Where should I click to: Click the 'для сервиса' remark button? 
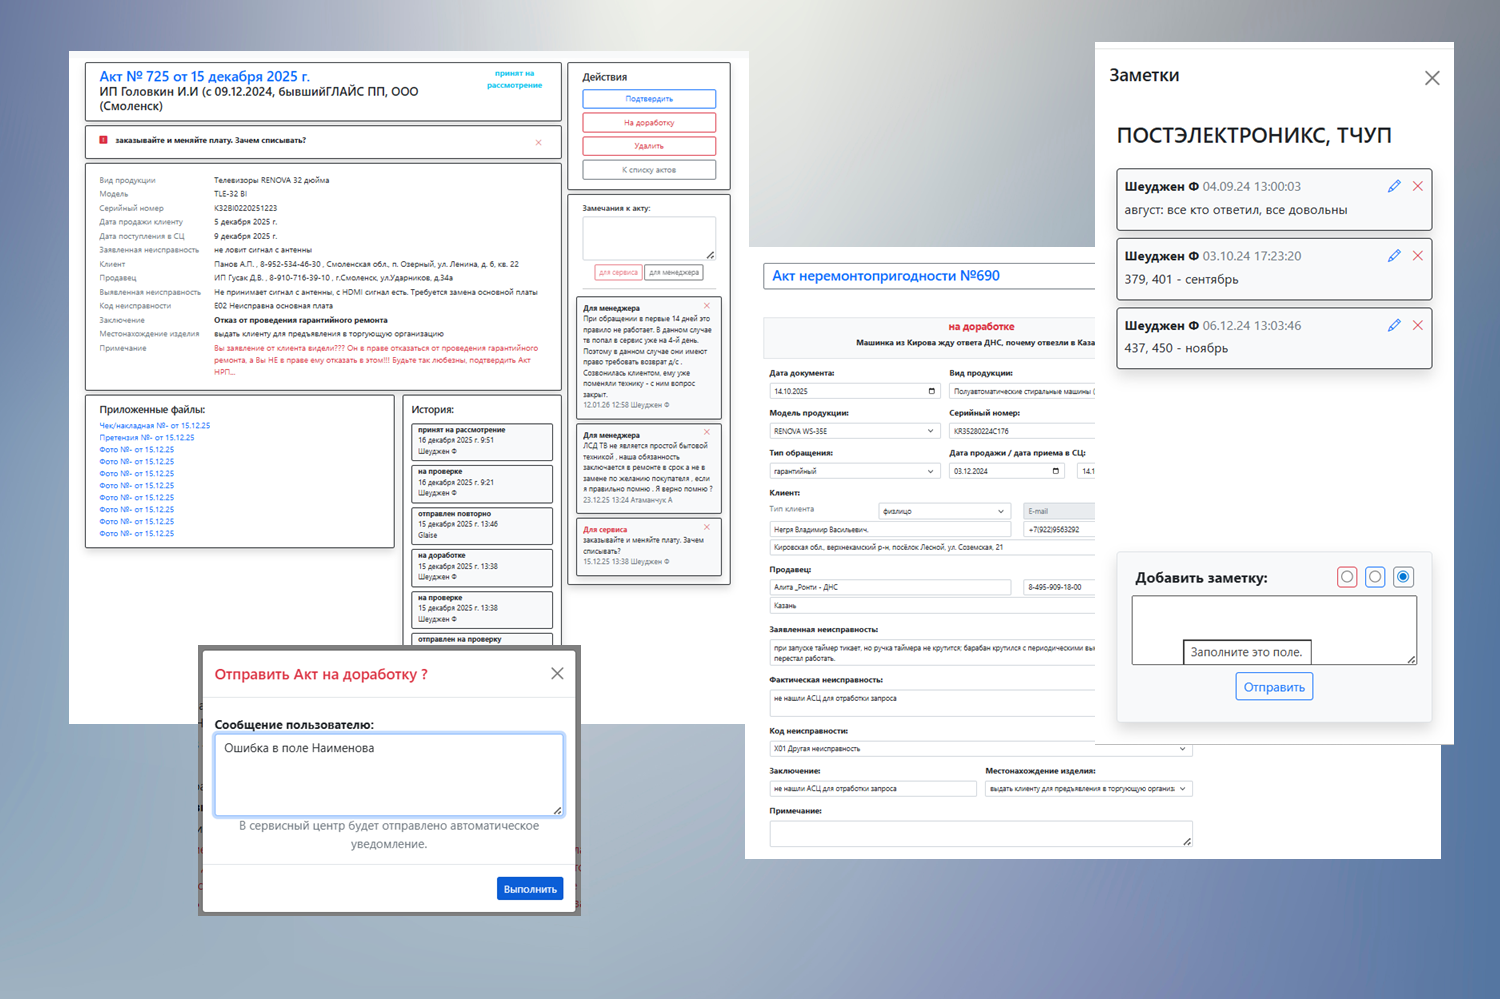coord(618,272)
